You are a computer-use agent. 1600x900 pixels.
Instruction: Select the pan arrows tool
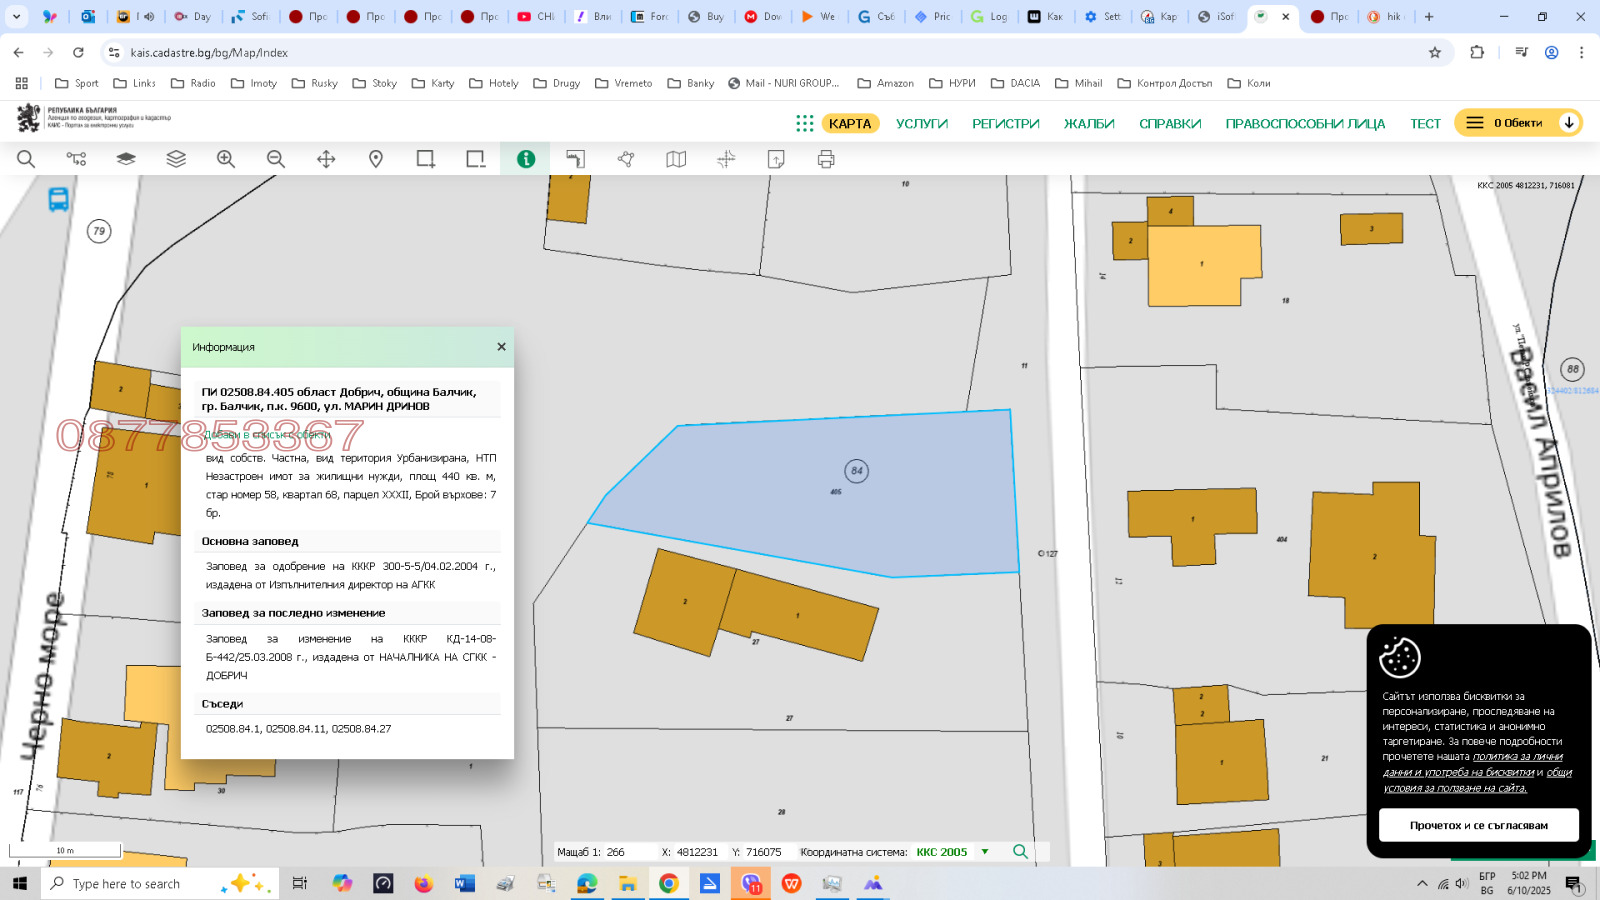pos(326,159)
